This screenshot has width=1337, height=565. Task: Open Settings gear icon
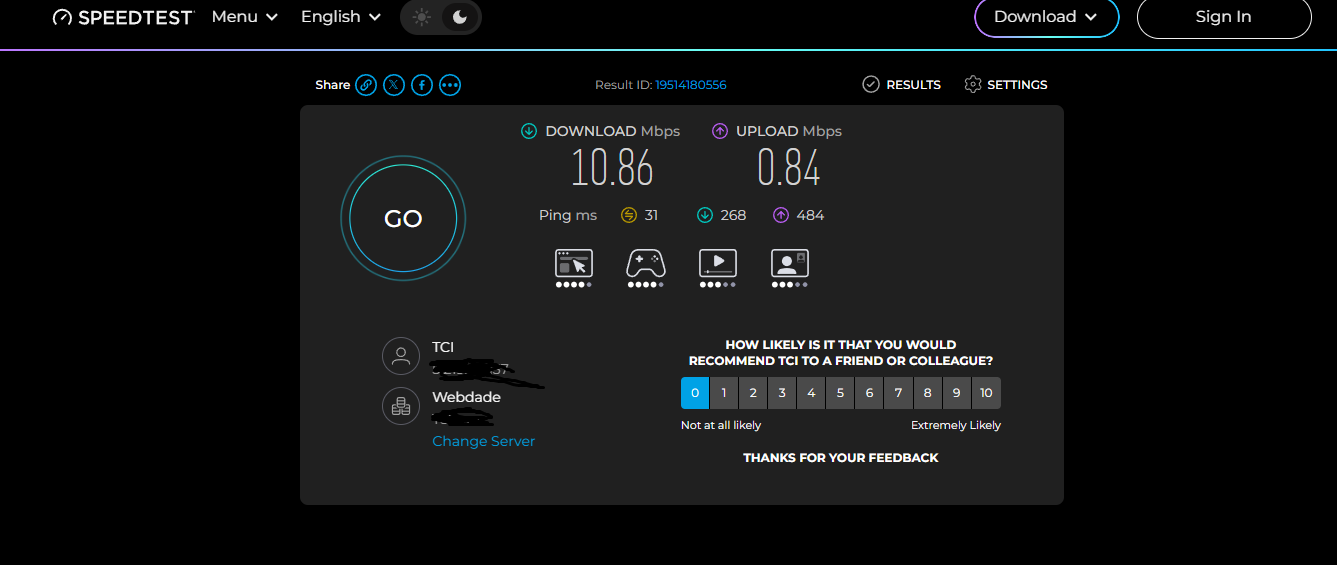(973, 85)
